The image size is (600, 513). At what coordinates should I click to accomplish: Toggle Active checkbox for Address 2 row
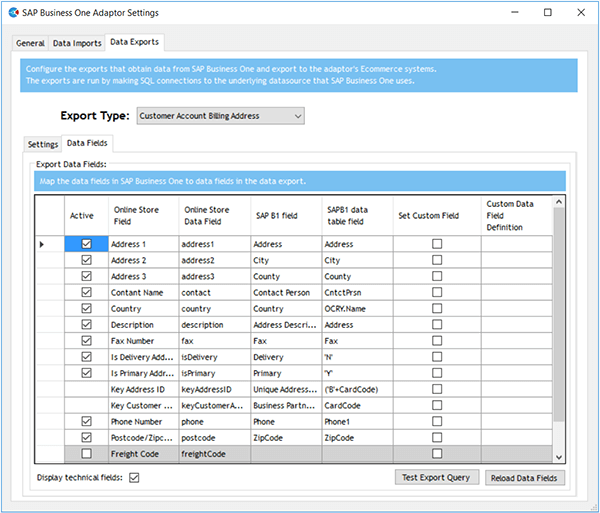tap(86, 260)
